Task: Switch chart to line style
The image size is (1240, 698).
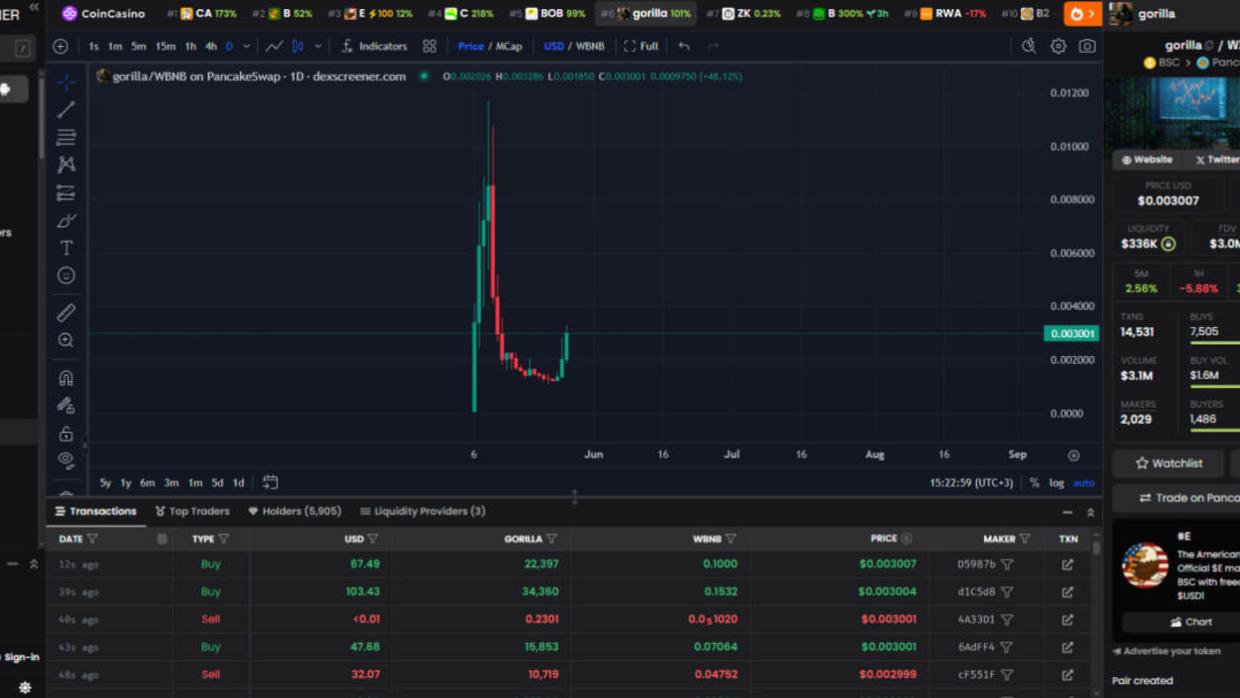Action: click(x=274, y=46)
